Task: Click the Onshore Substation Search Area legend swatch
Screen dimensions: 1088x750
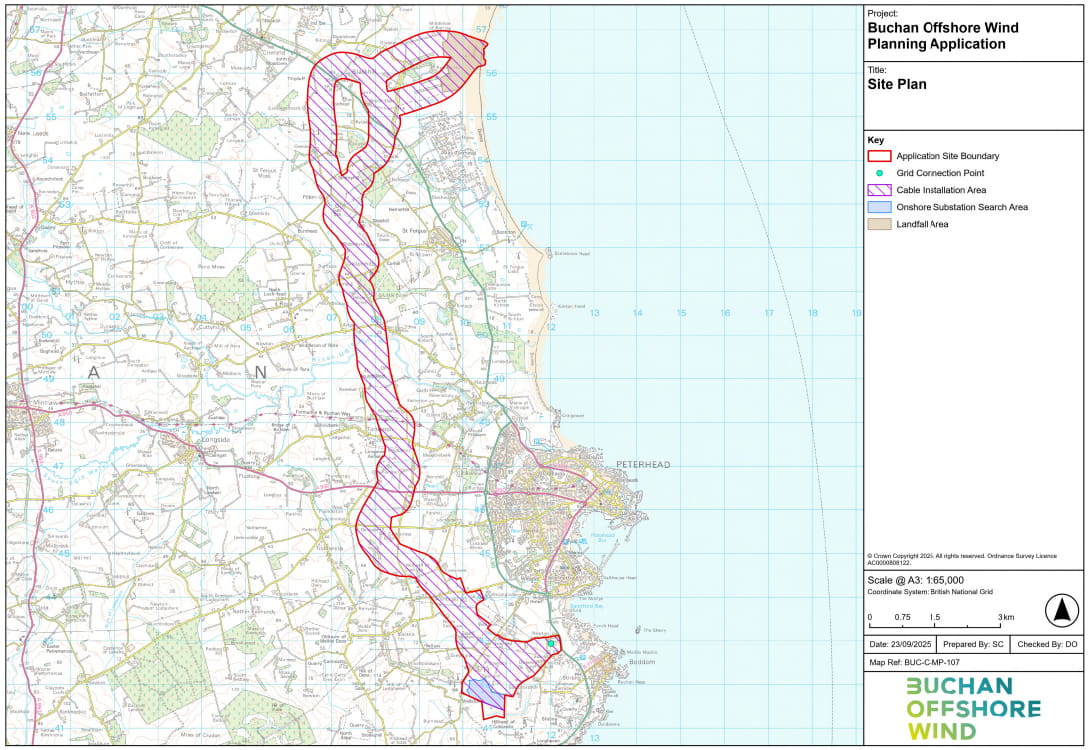Action: [879, 207]
